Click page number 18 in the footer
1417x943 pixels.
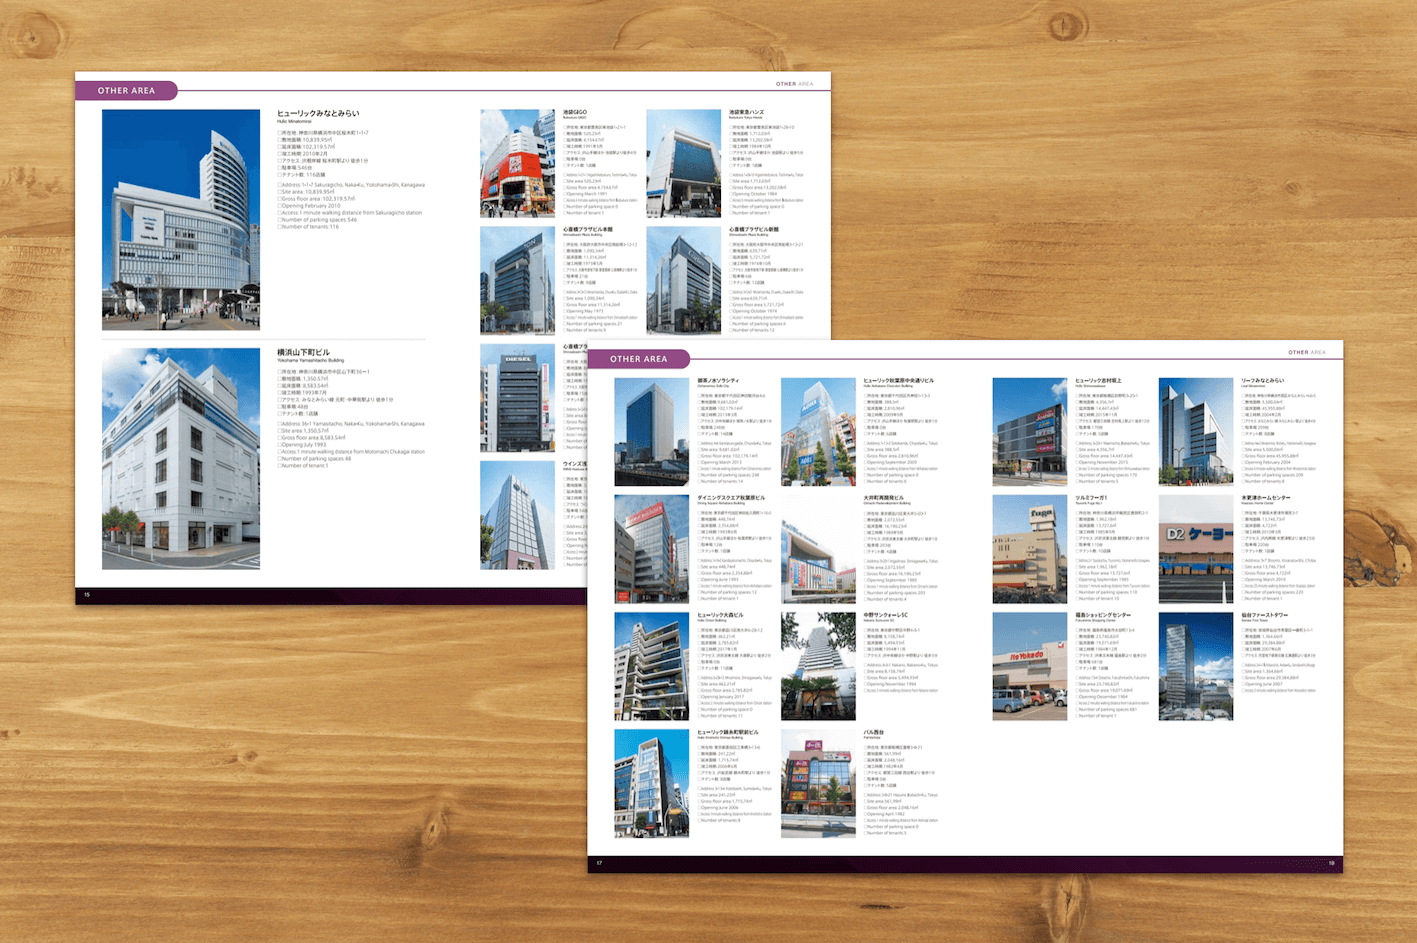coord(1331,863)
